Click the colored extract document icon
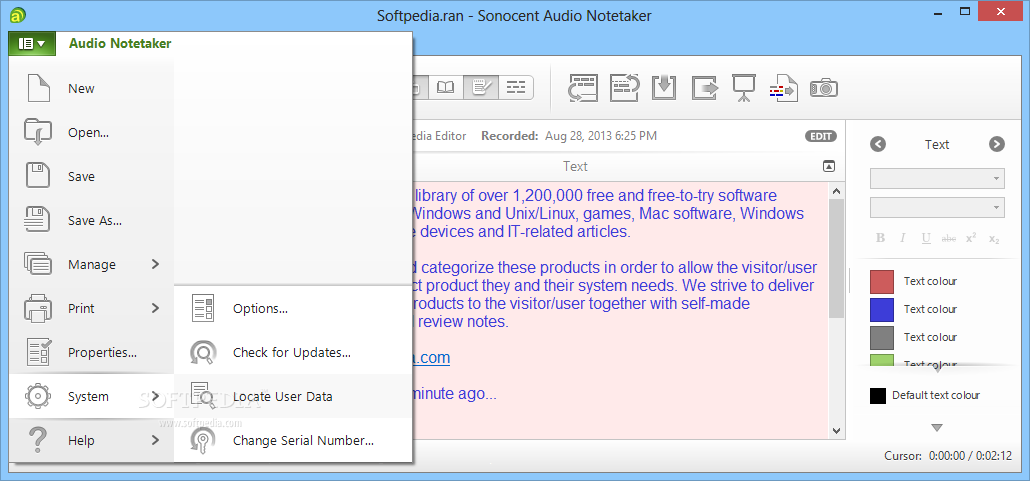1030x481 pixels. coord(783,87)
